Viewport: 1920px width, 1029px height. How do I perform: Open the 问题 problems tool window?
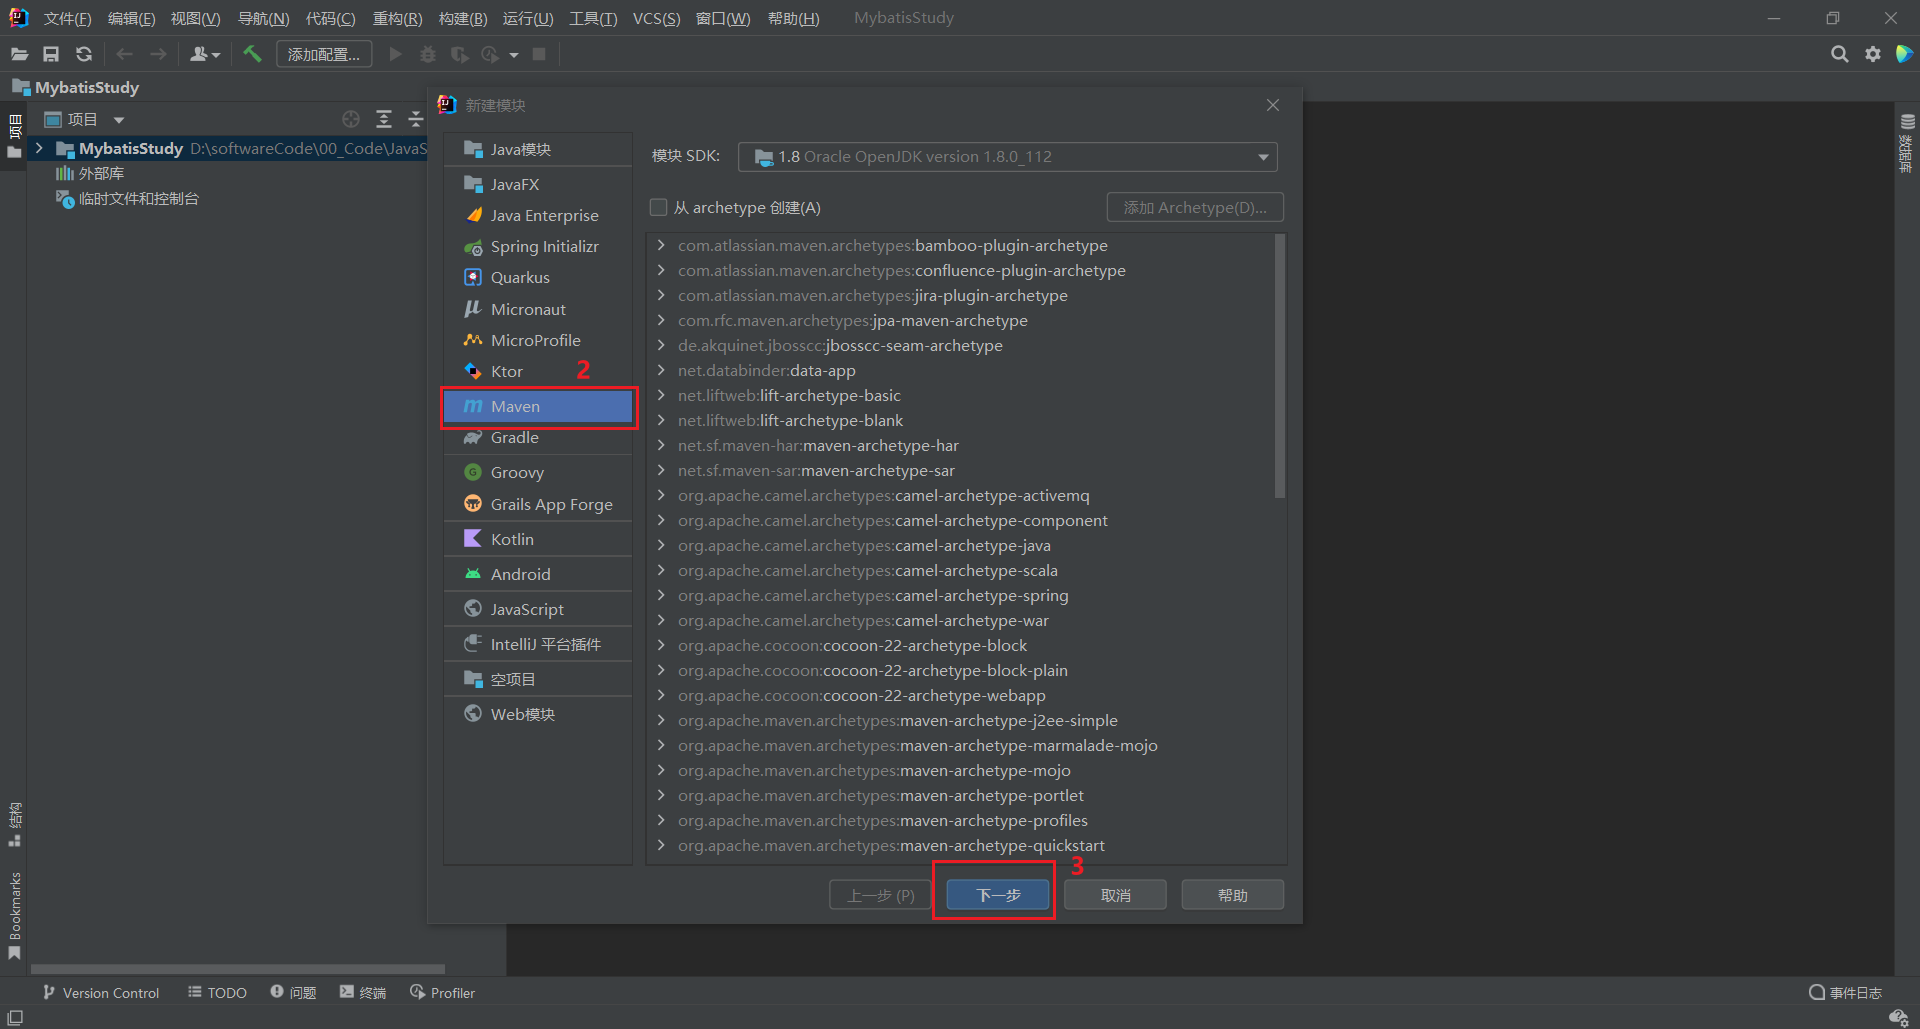pos(293,992)
